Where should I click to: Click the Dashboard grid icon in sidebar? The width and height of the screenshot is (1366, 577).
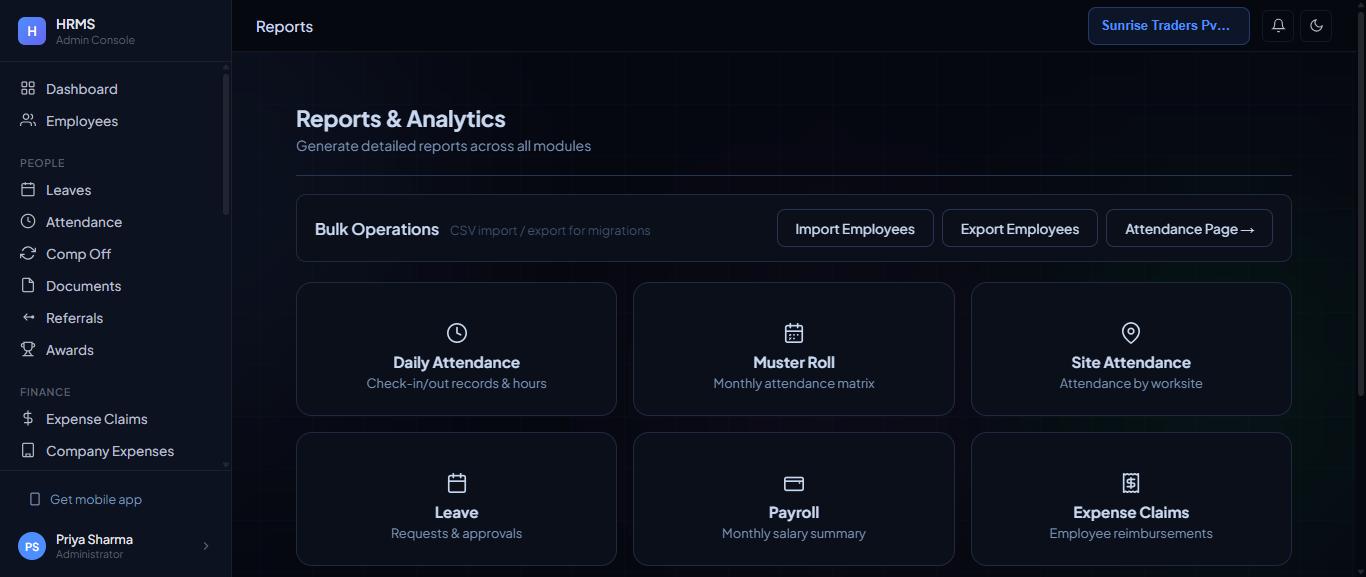(28, 89)
